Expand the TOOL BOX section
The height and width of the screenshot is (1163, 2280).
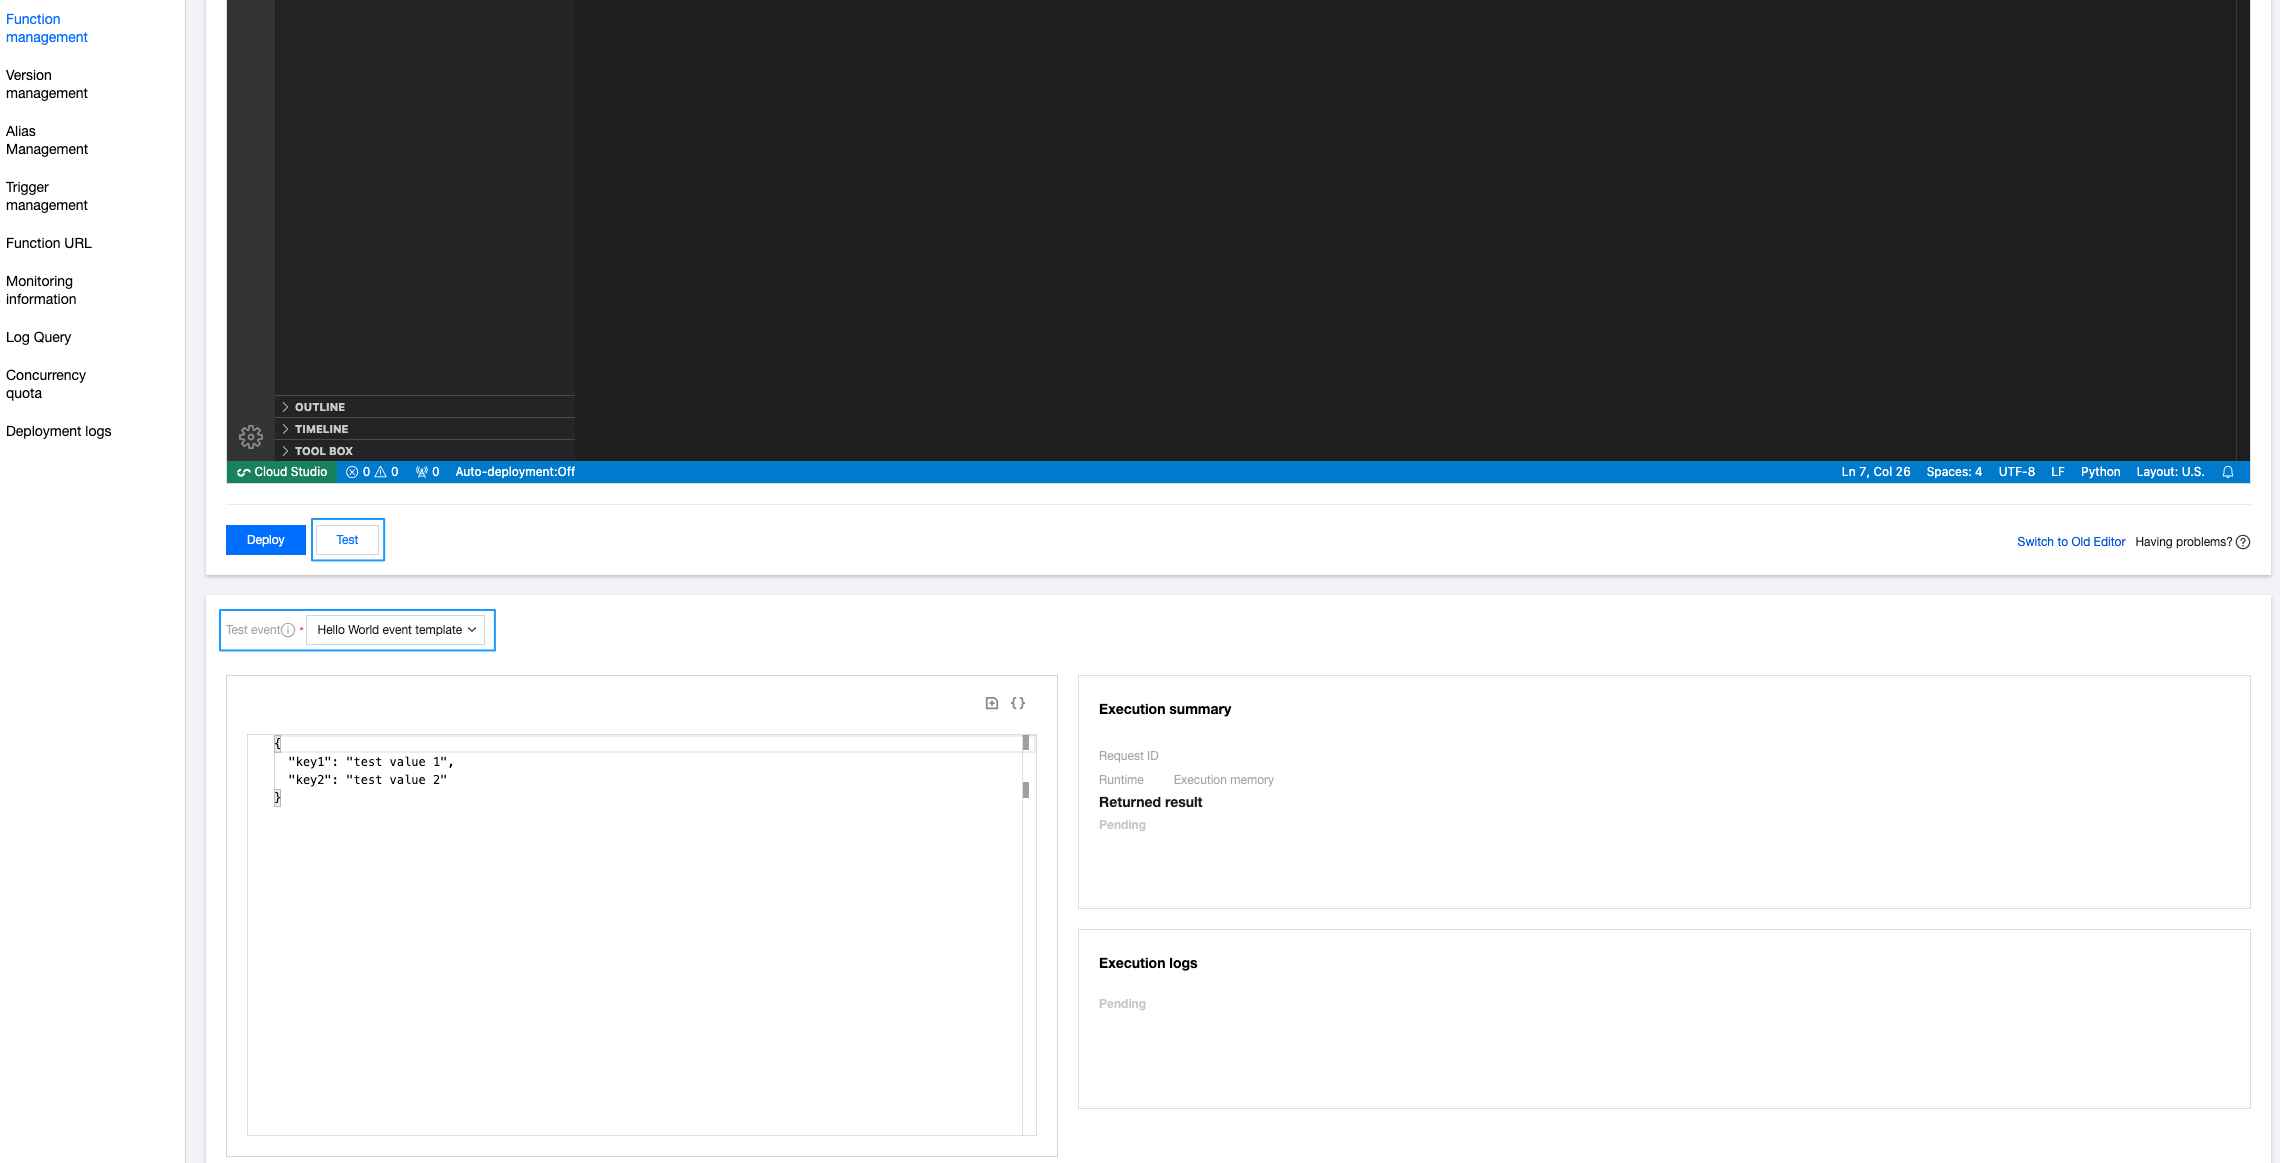click(x=323, y=451)
